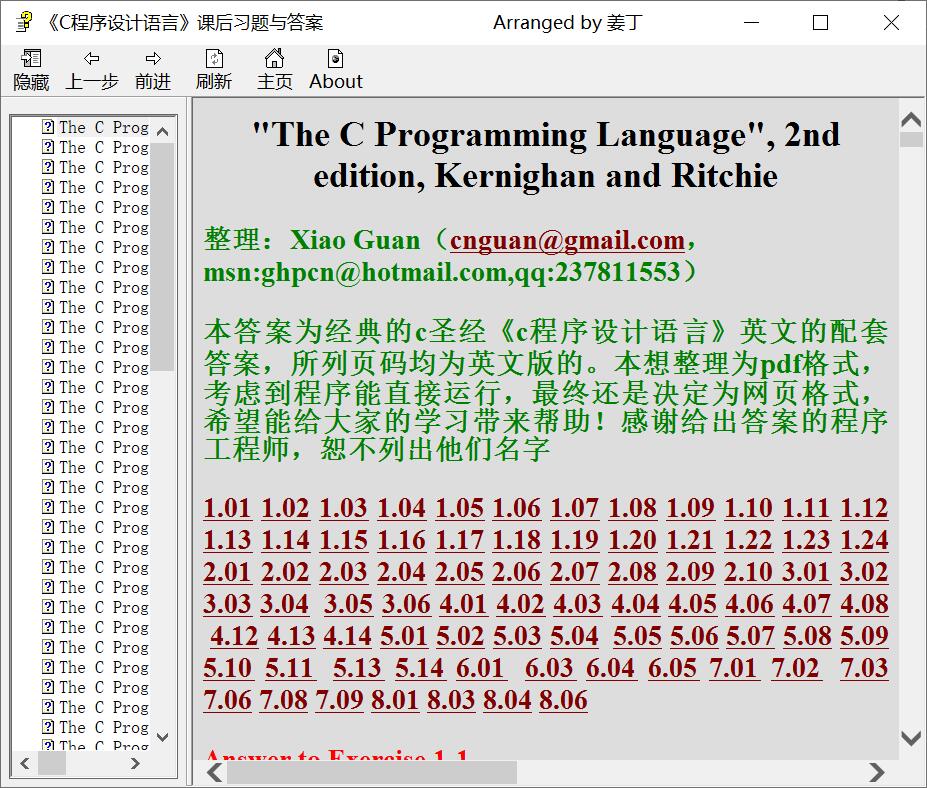Open exercise link 1.02
The image size is (927, 788).
tap(286, 508)
